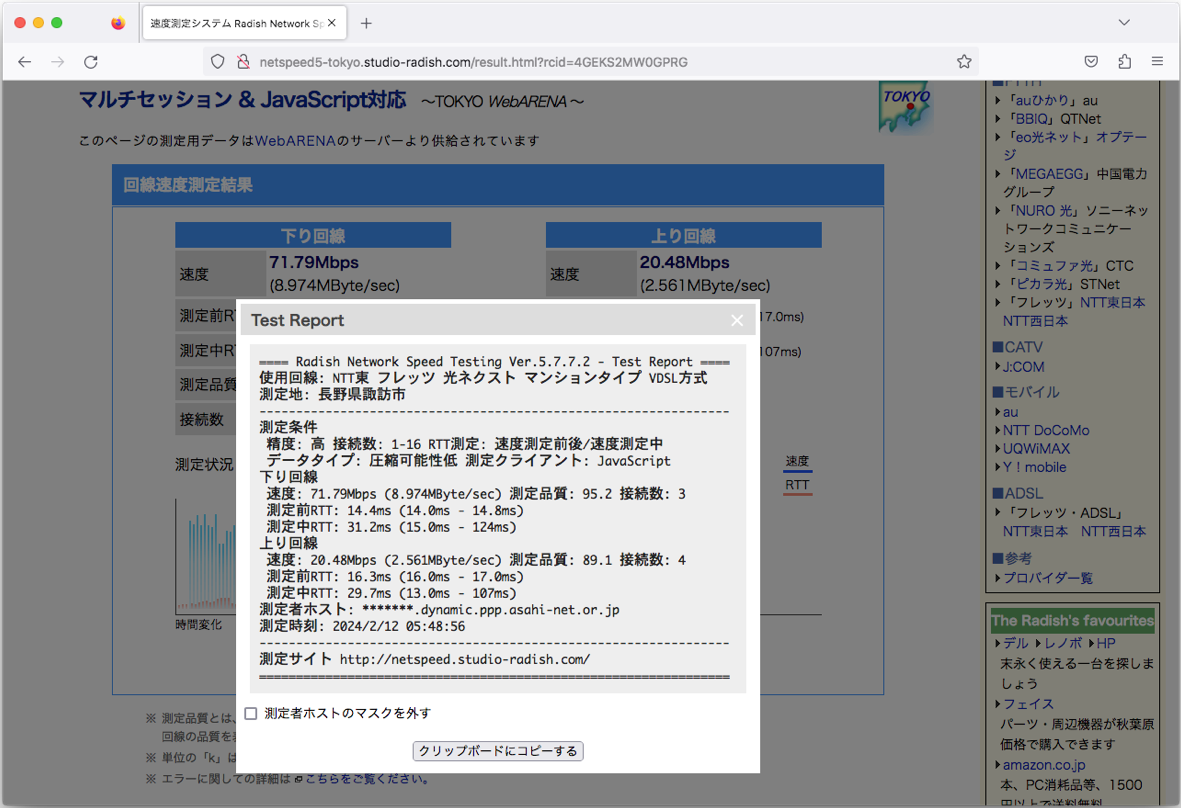The width and height of the screenshot is (1181, 808).
Task: Expand the list-all-tabs chevron
Action: (1125, 23)
